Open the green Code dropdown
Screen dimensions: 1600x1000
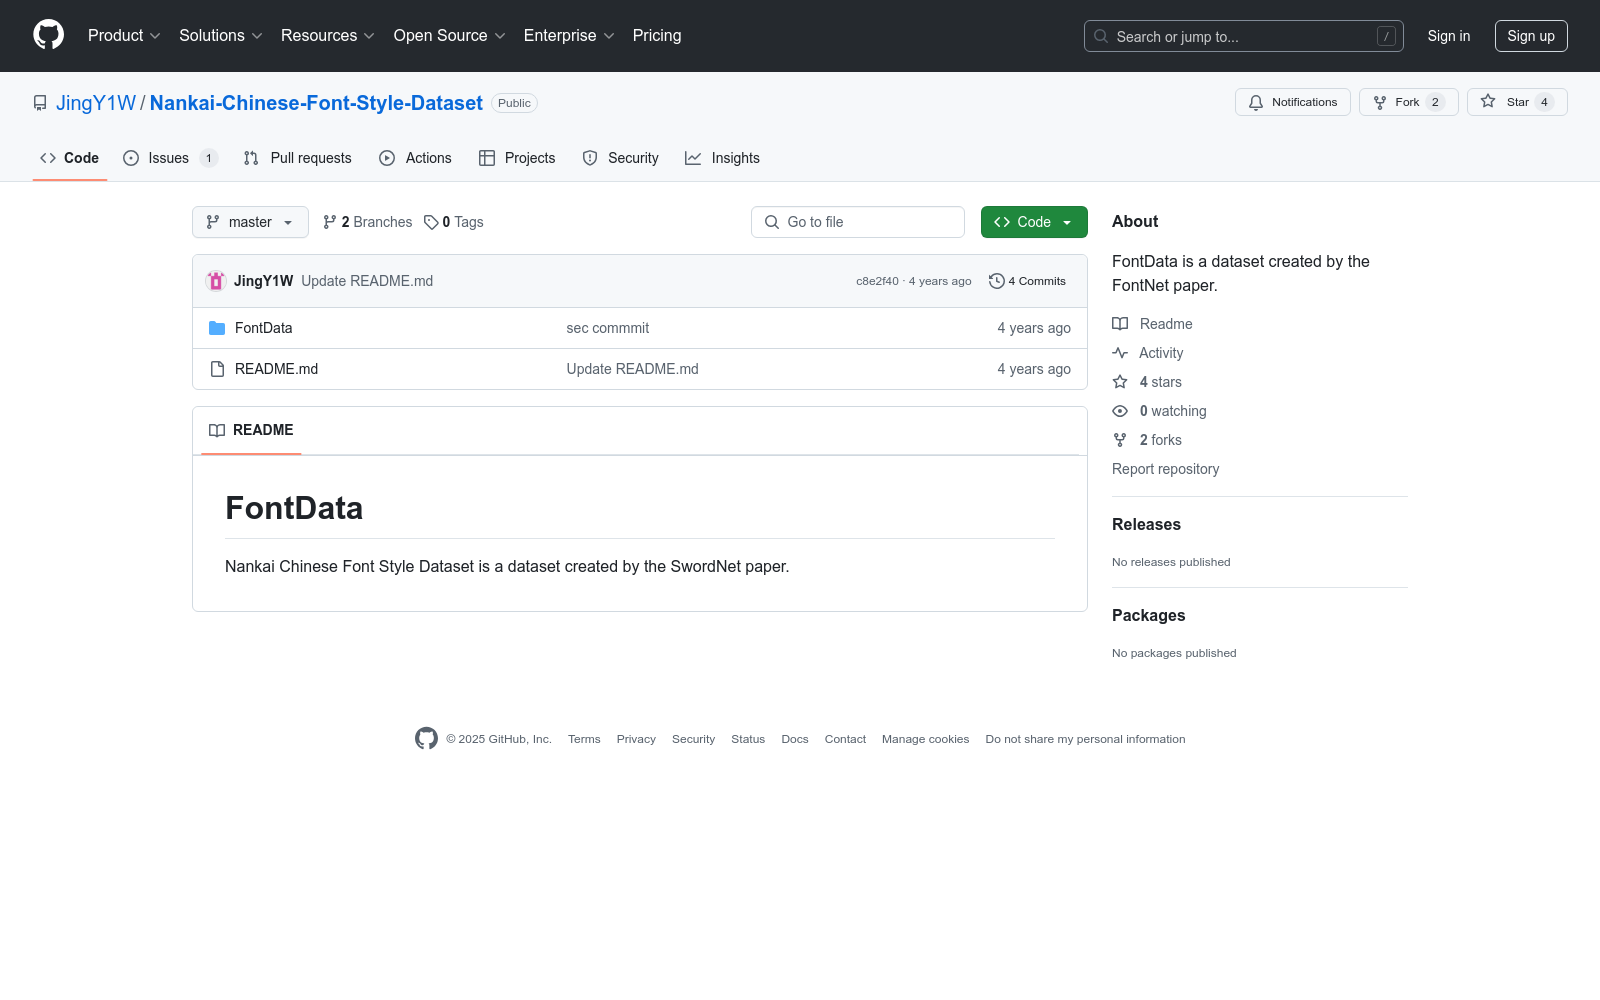1034,222
